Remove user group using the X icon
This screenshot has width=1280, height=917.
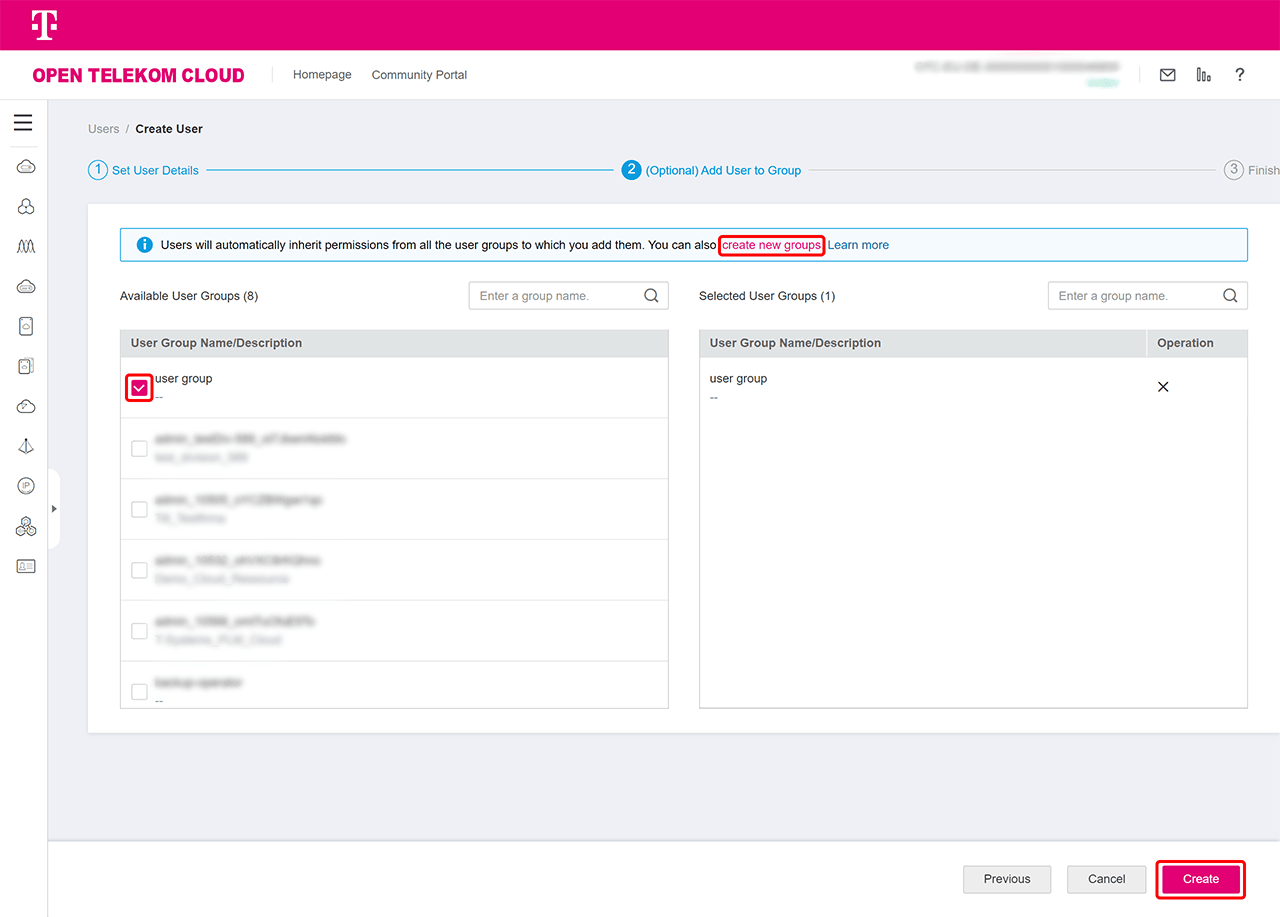coord(1162,387)
